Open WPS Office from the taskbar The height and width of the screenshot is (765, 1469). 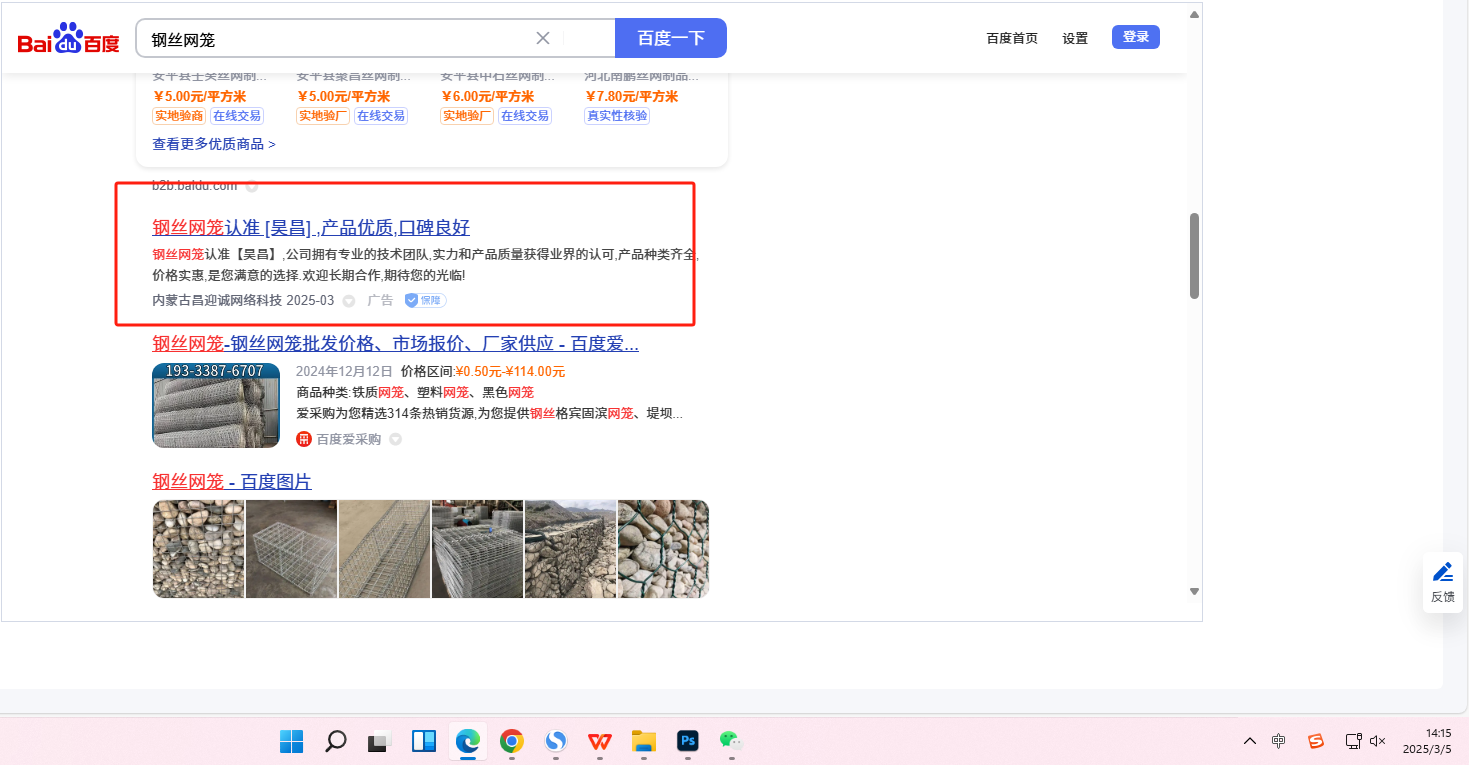pyautogui.click(x=600, y=741)
